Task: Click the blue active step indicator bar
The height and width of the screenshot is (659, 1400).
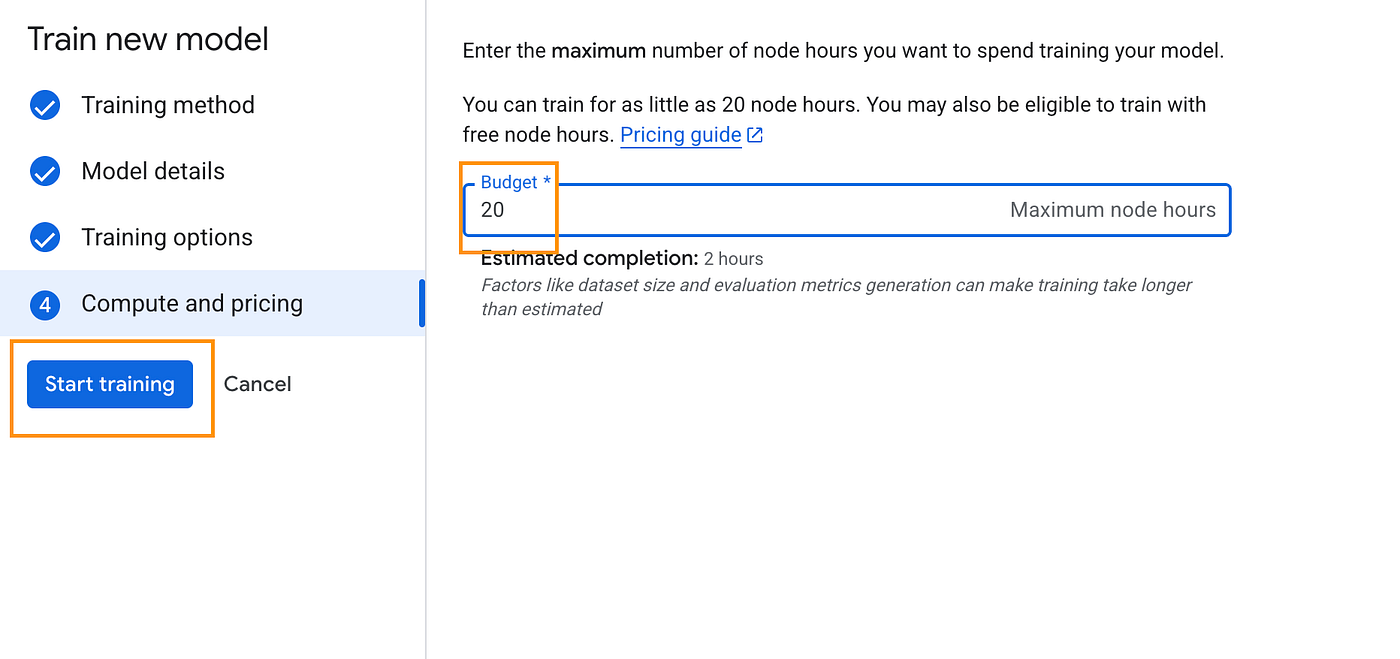Action: [x=422, y=303]
